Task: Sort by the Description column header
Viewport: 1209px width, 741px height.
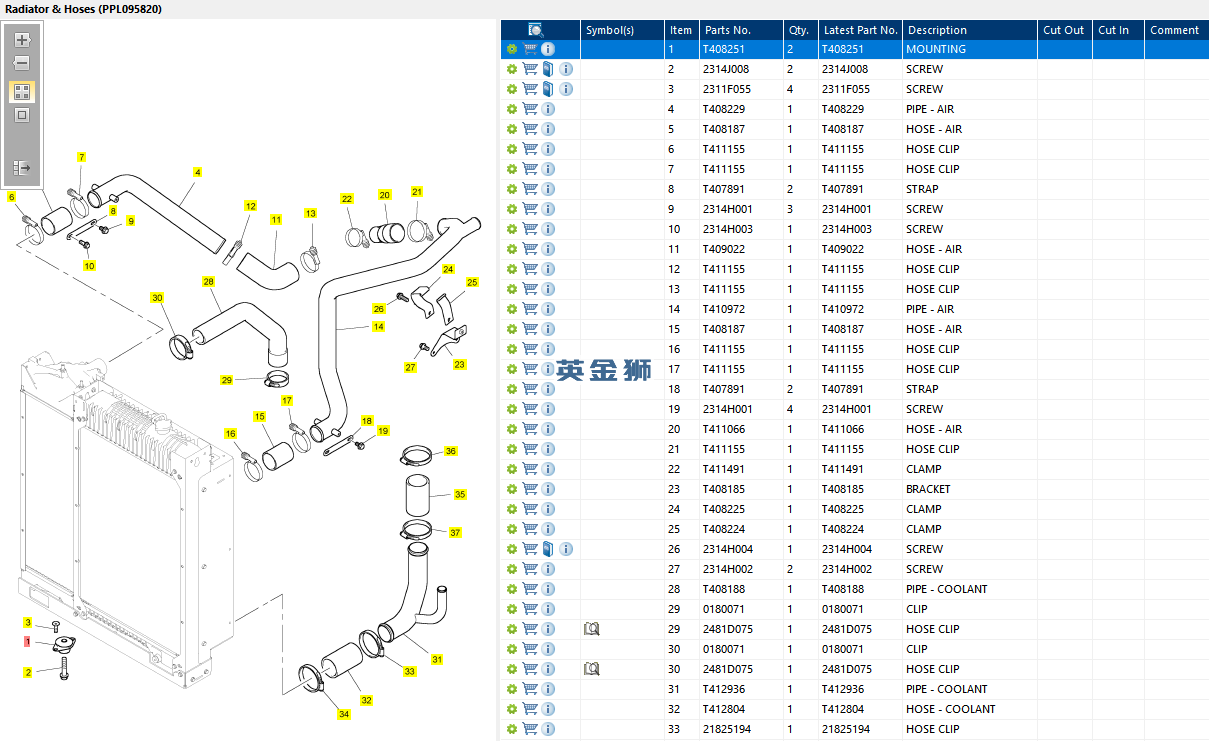Action: pyautogui.click(x=970, y=30)
